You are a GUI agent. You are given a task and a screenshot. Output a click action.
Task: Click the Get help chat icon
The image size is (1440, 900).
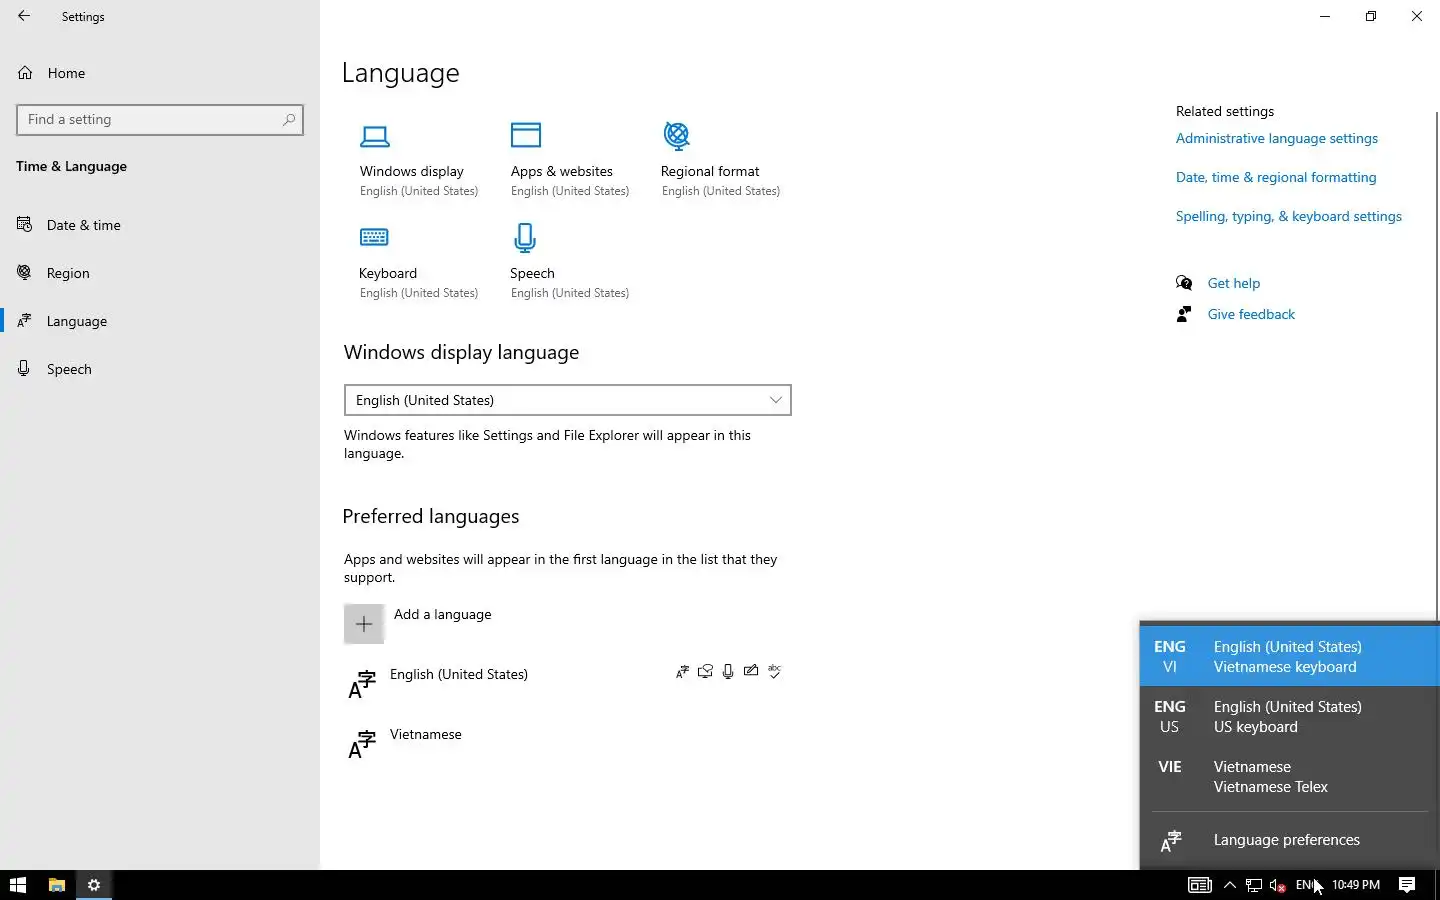[x=1184, y=283]
